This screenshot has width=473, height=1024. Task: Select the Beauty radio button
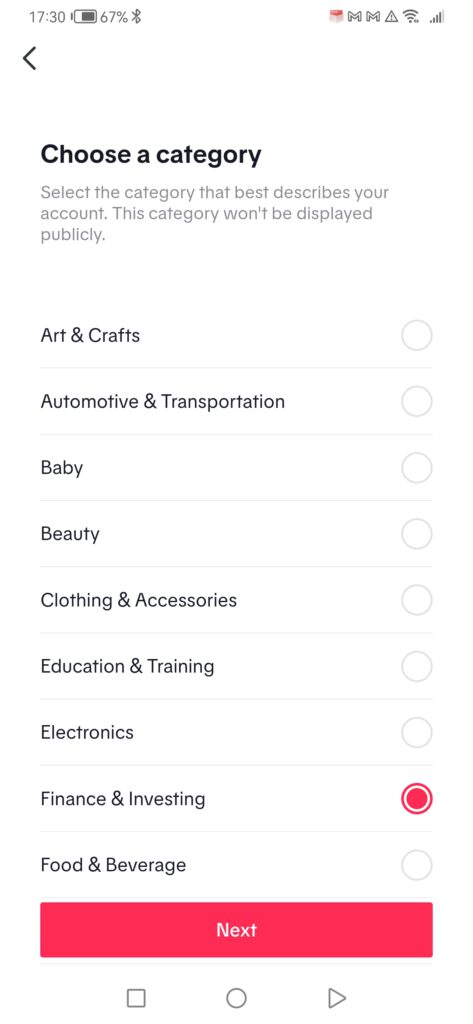tap(417, 534)
